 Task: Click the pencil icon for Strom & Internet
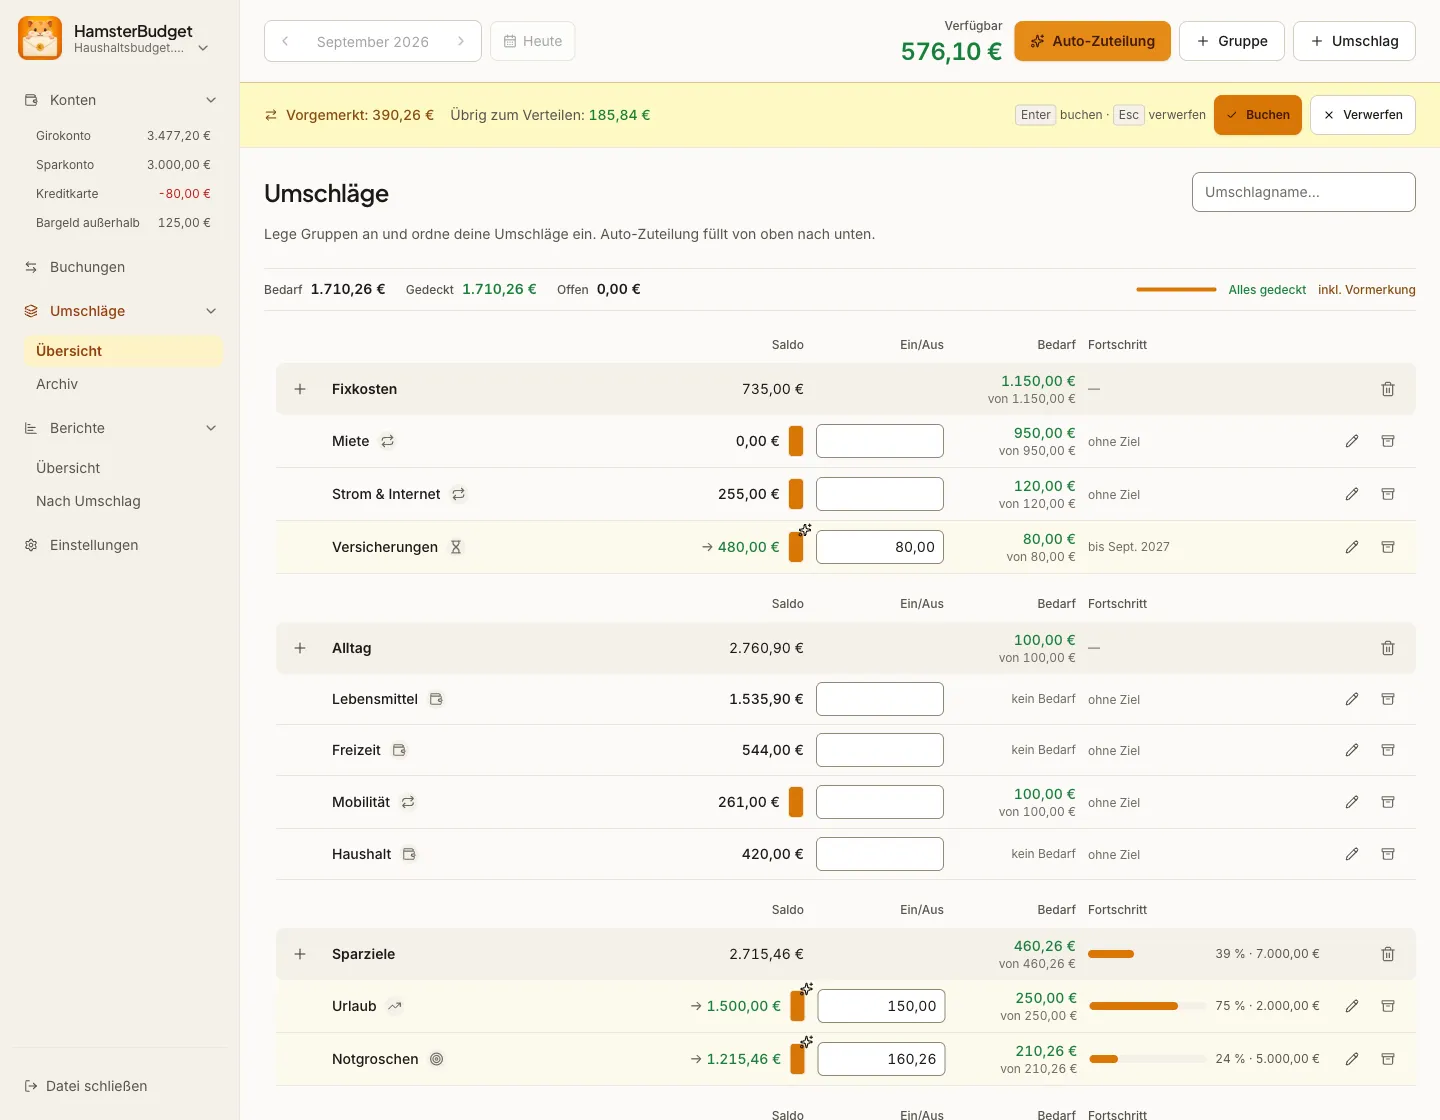tap(1352, 494)
